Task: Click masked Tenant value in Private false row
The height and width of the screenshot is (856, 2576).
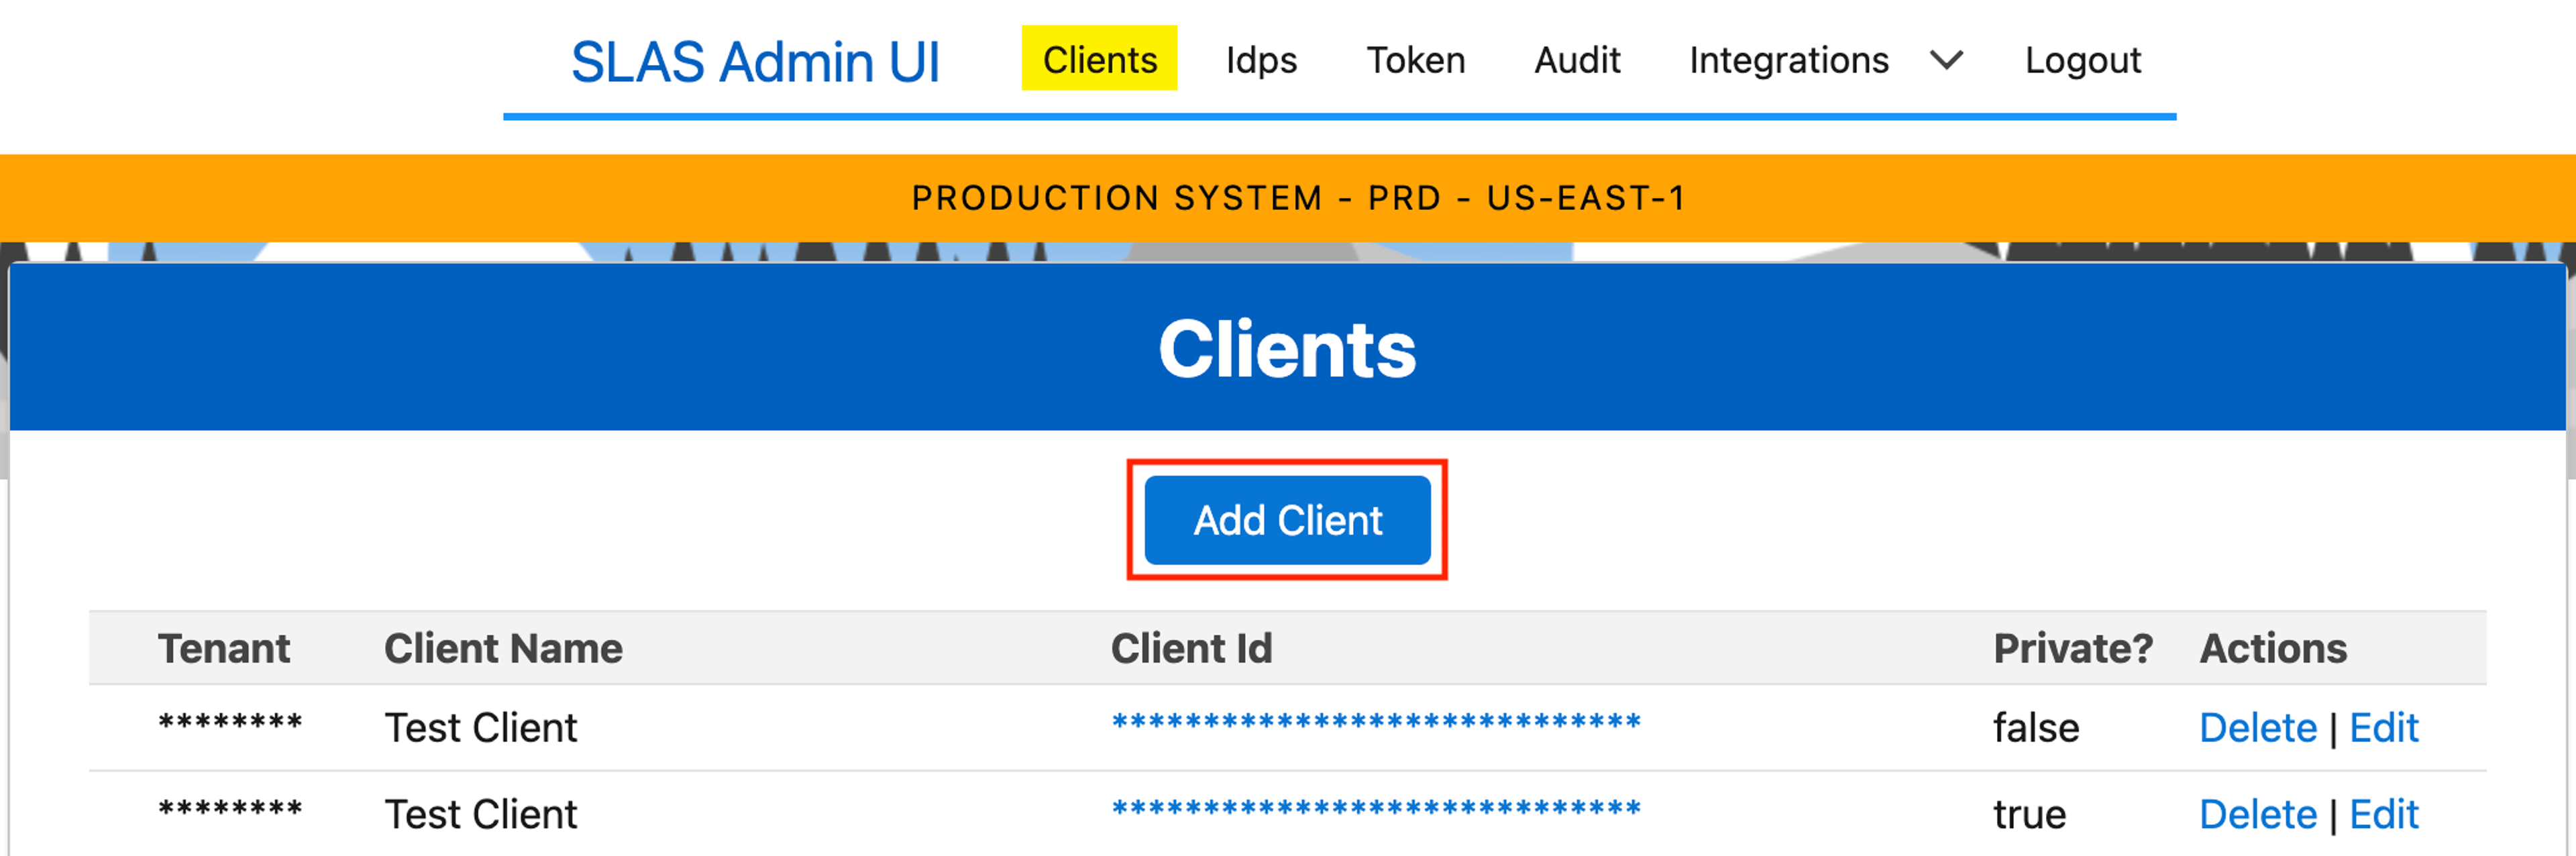Action: [230, 722]
